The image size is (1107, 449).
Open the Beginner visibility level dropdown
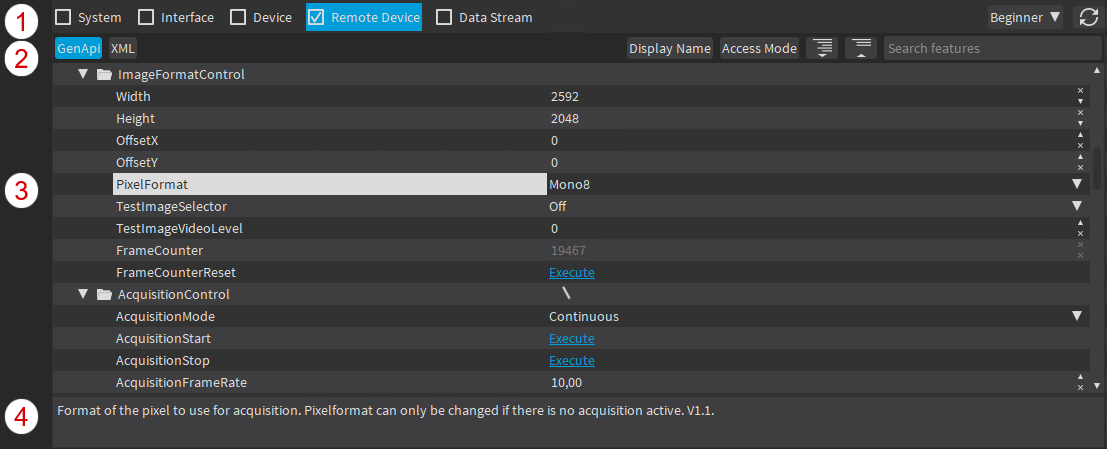[x=1024, y=17]
